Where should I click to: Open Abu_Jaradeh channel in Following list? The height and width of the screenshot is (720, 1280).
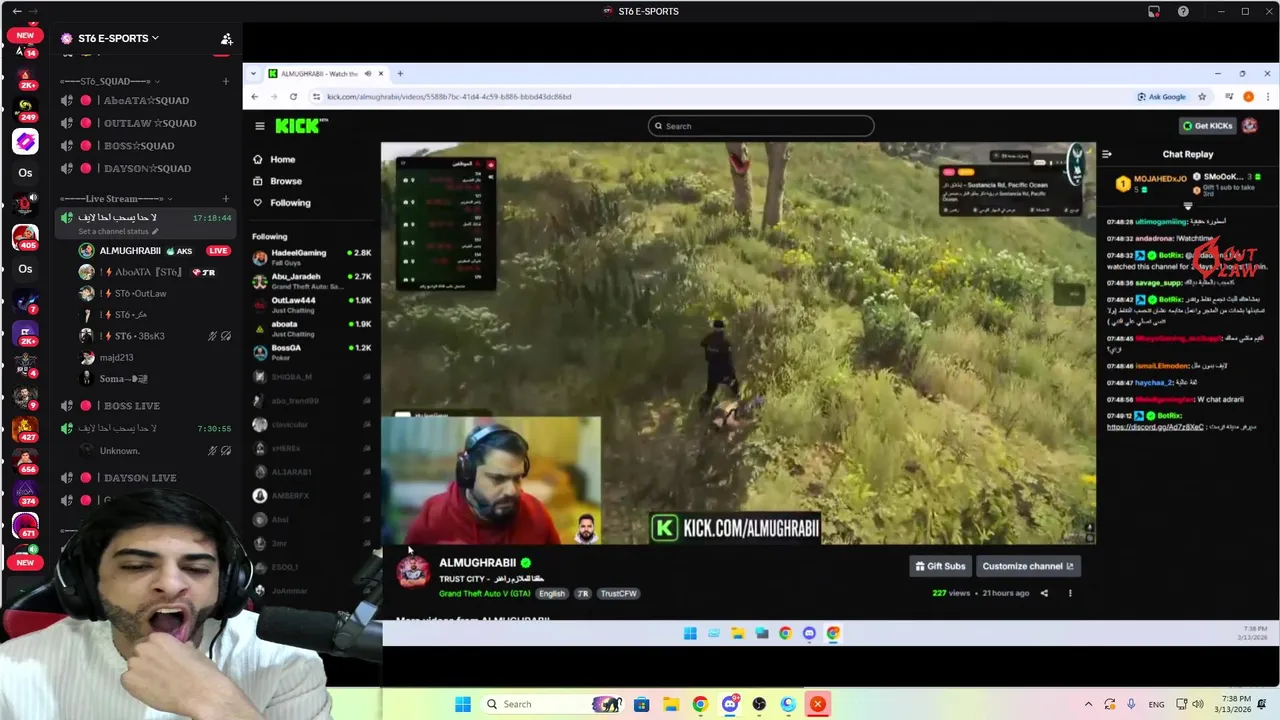[x=312, y=281]
